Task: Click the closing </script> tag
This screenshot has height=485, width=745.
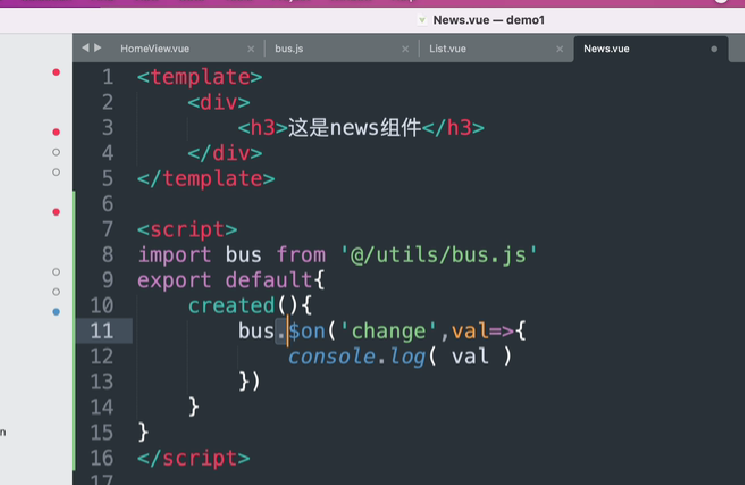Action: tap(193, 458)
